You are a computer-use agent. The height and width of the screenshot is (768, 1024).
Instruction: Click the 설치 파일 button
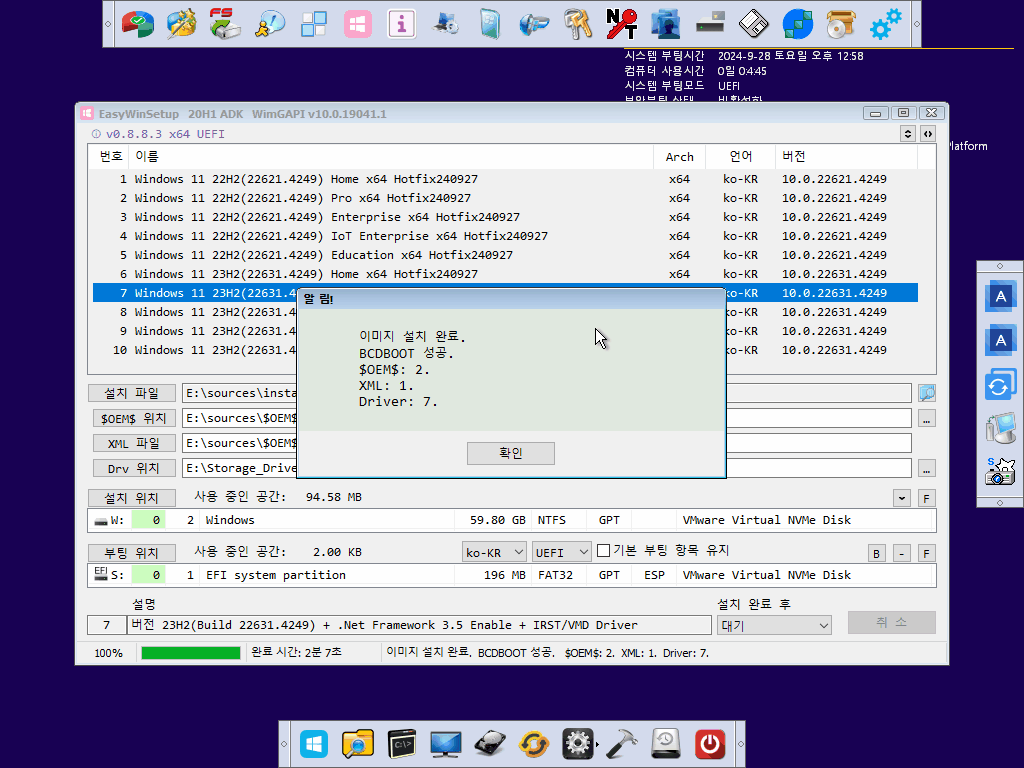pyautogui.click(x=132, y=393)
